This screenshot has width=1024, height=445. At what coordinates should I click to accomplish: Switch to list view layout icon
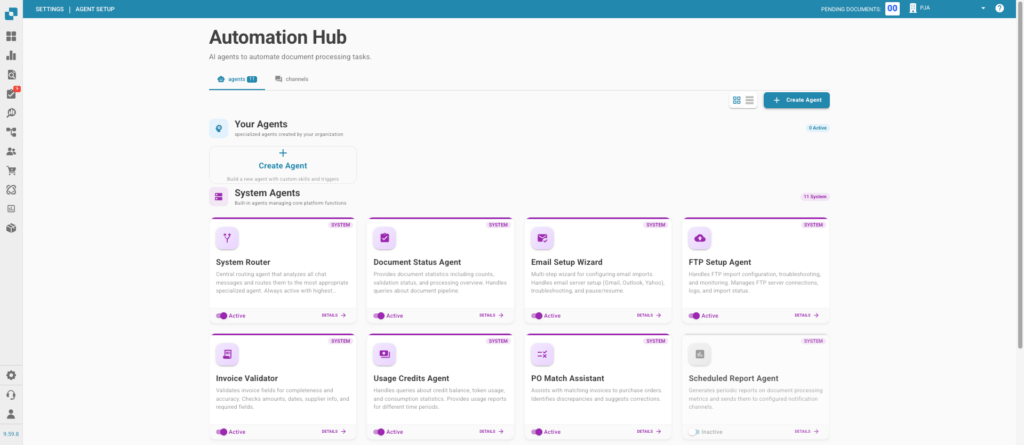coord(750,100)
